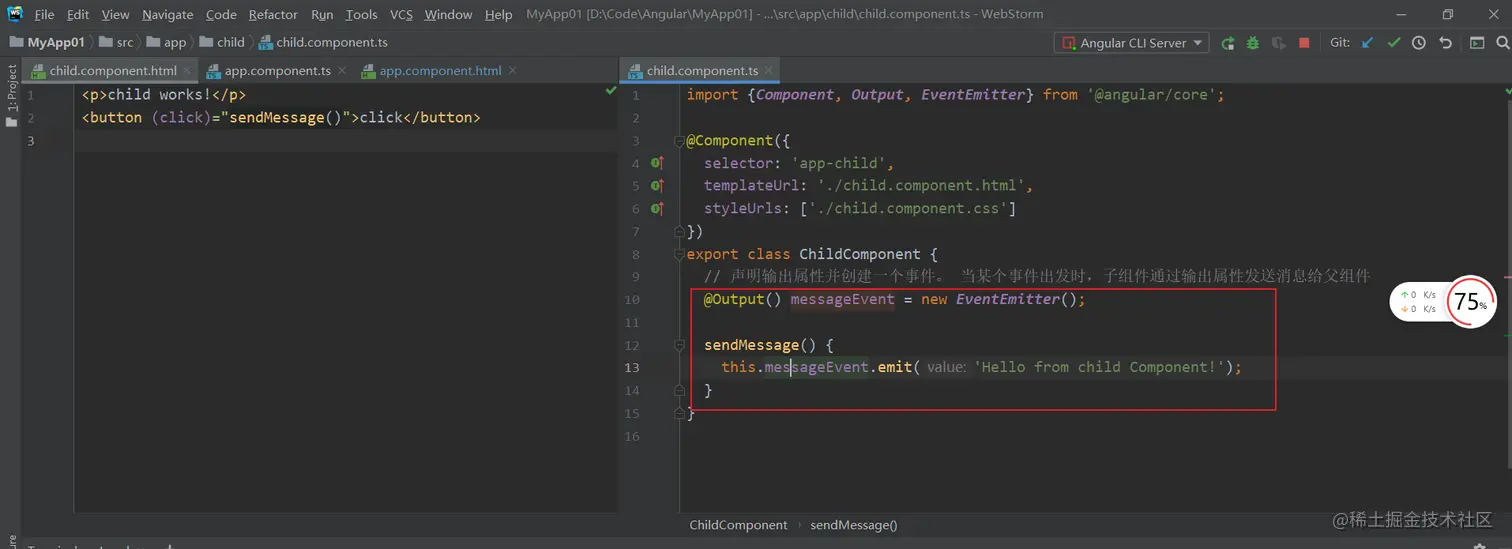
Task: Update project with the blue Git arrow
Action: pyautogui.click(x=1367, y=43)
